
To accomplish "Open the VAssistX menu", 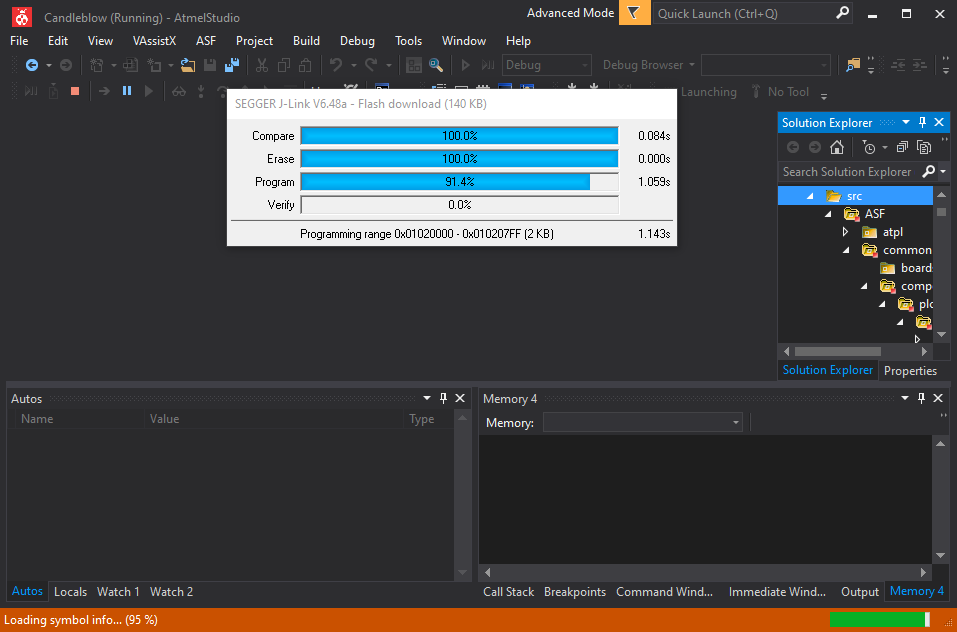I will coord(154,41).
